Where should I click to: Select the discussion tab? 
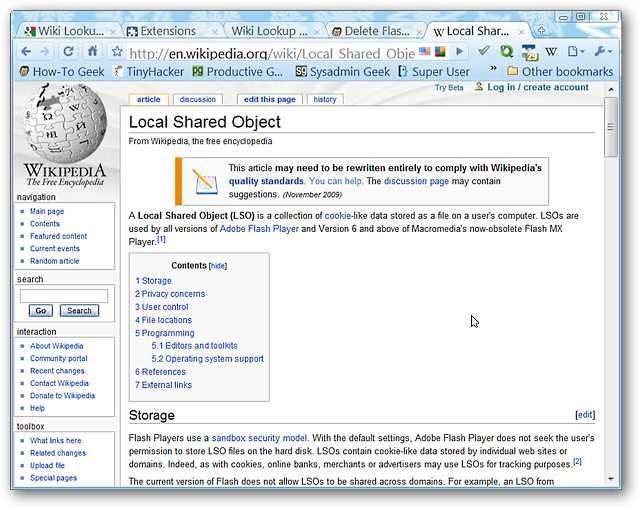point(198,99)
